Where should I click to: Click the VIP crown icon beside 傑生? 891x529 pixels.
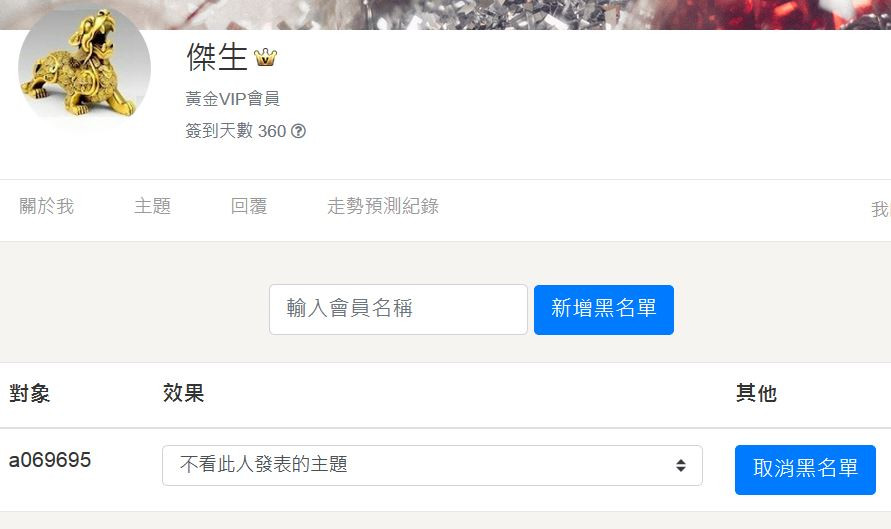coord(265,57)
